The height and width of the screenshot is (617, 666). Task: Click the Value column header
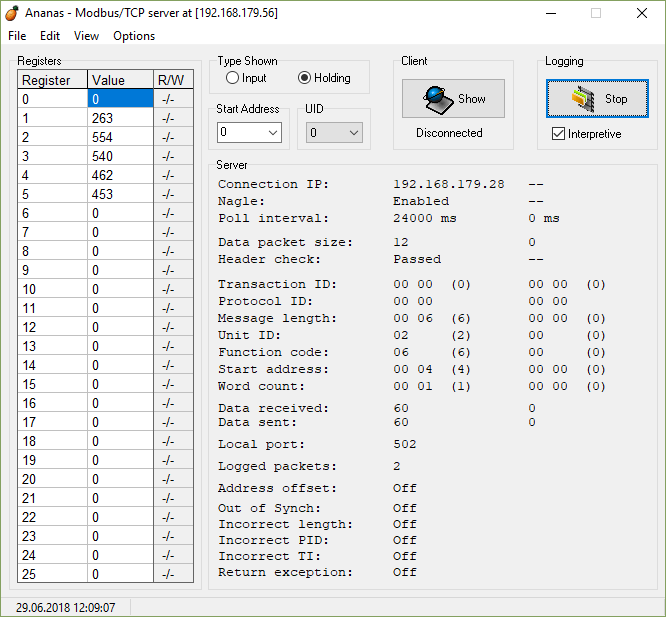[120, 80]
